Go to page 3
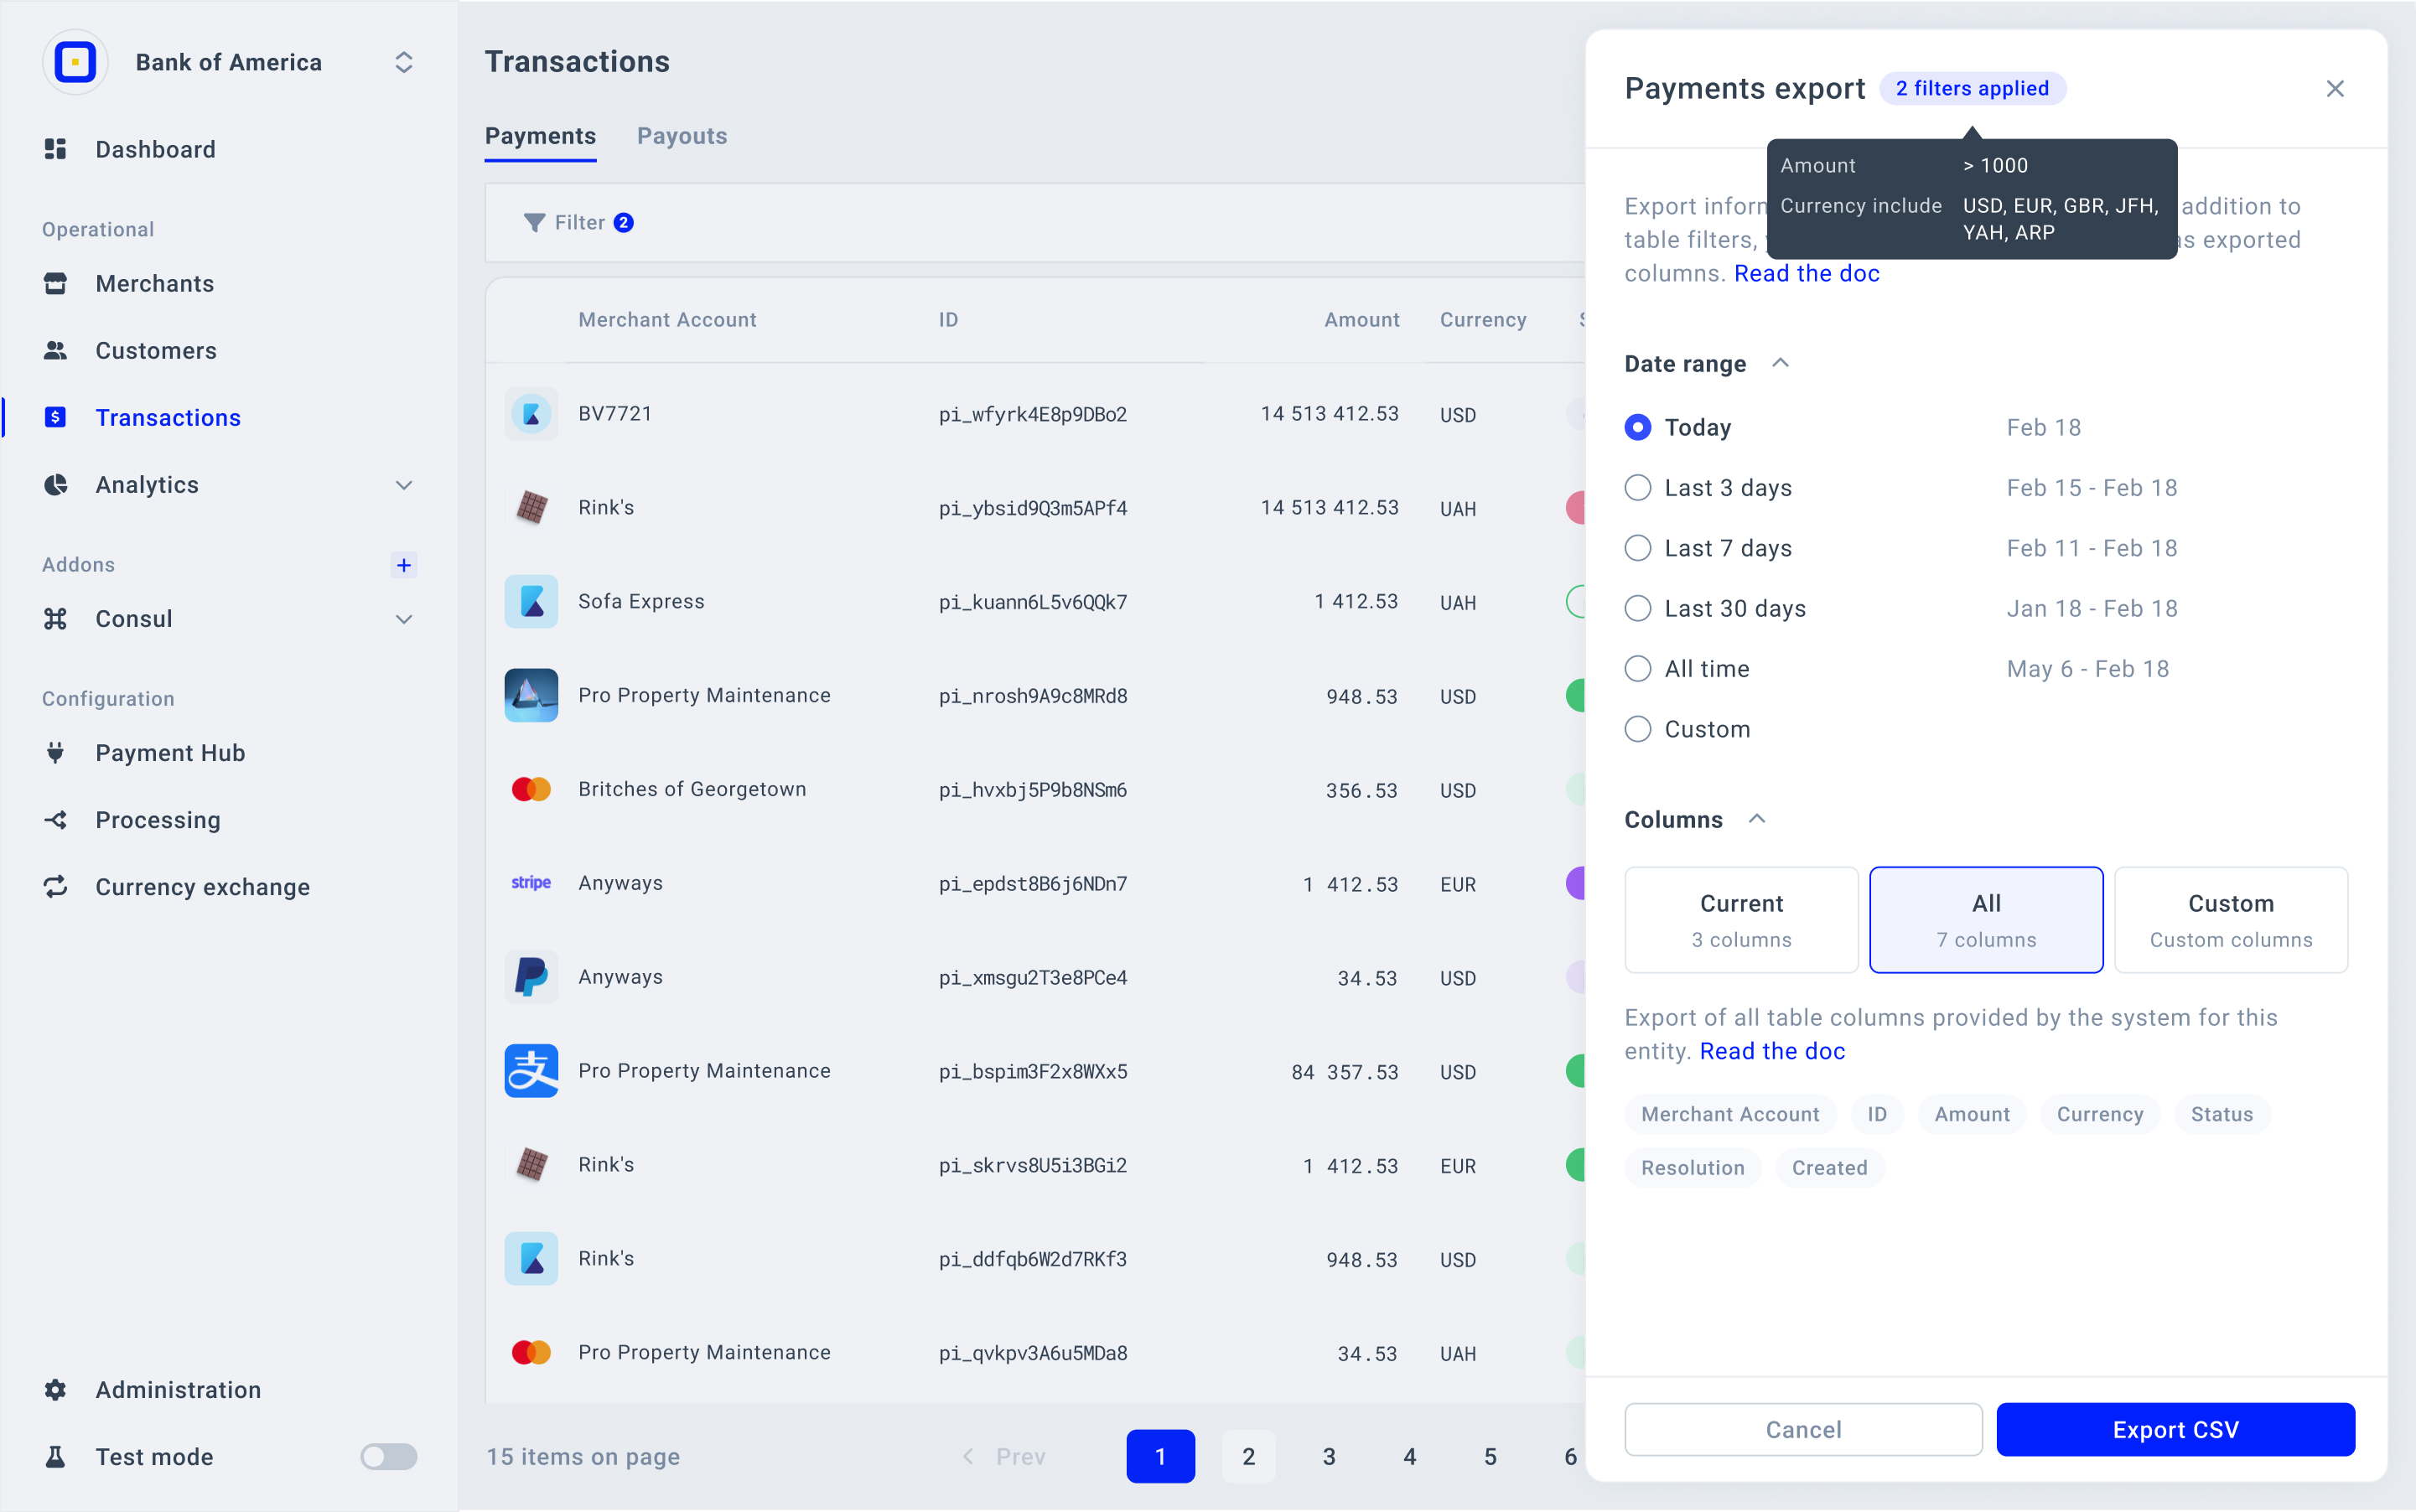Image resolution: width=2416 pixels, height=1512 pixels. [x=1329, y=1457]
